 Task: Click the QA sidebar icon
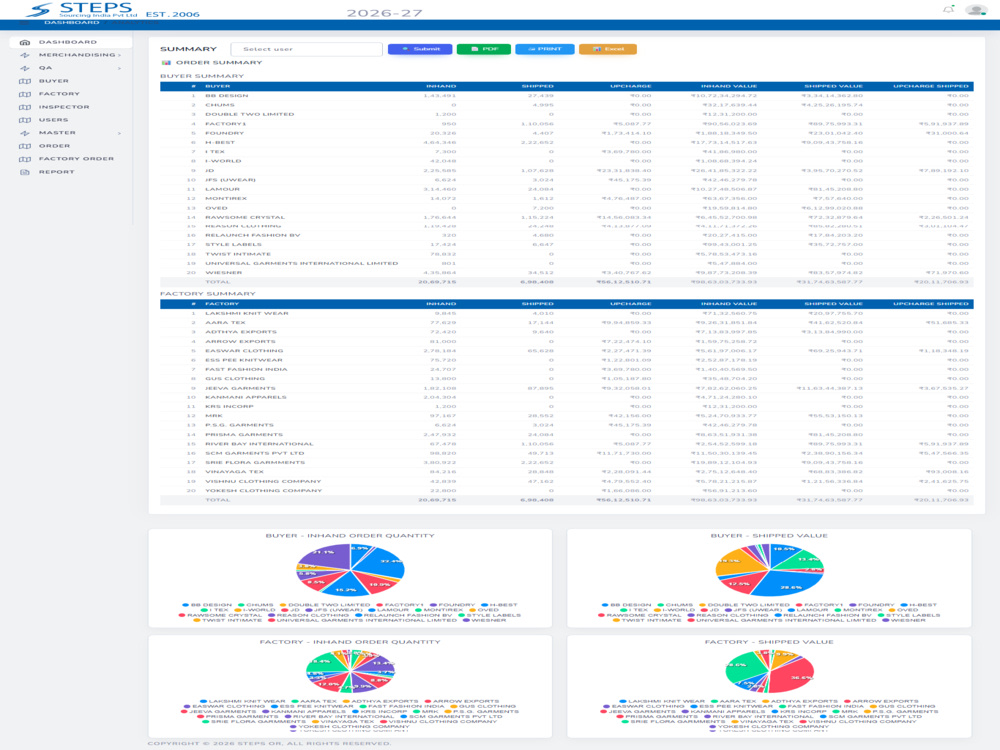click(x=25, y=68)
